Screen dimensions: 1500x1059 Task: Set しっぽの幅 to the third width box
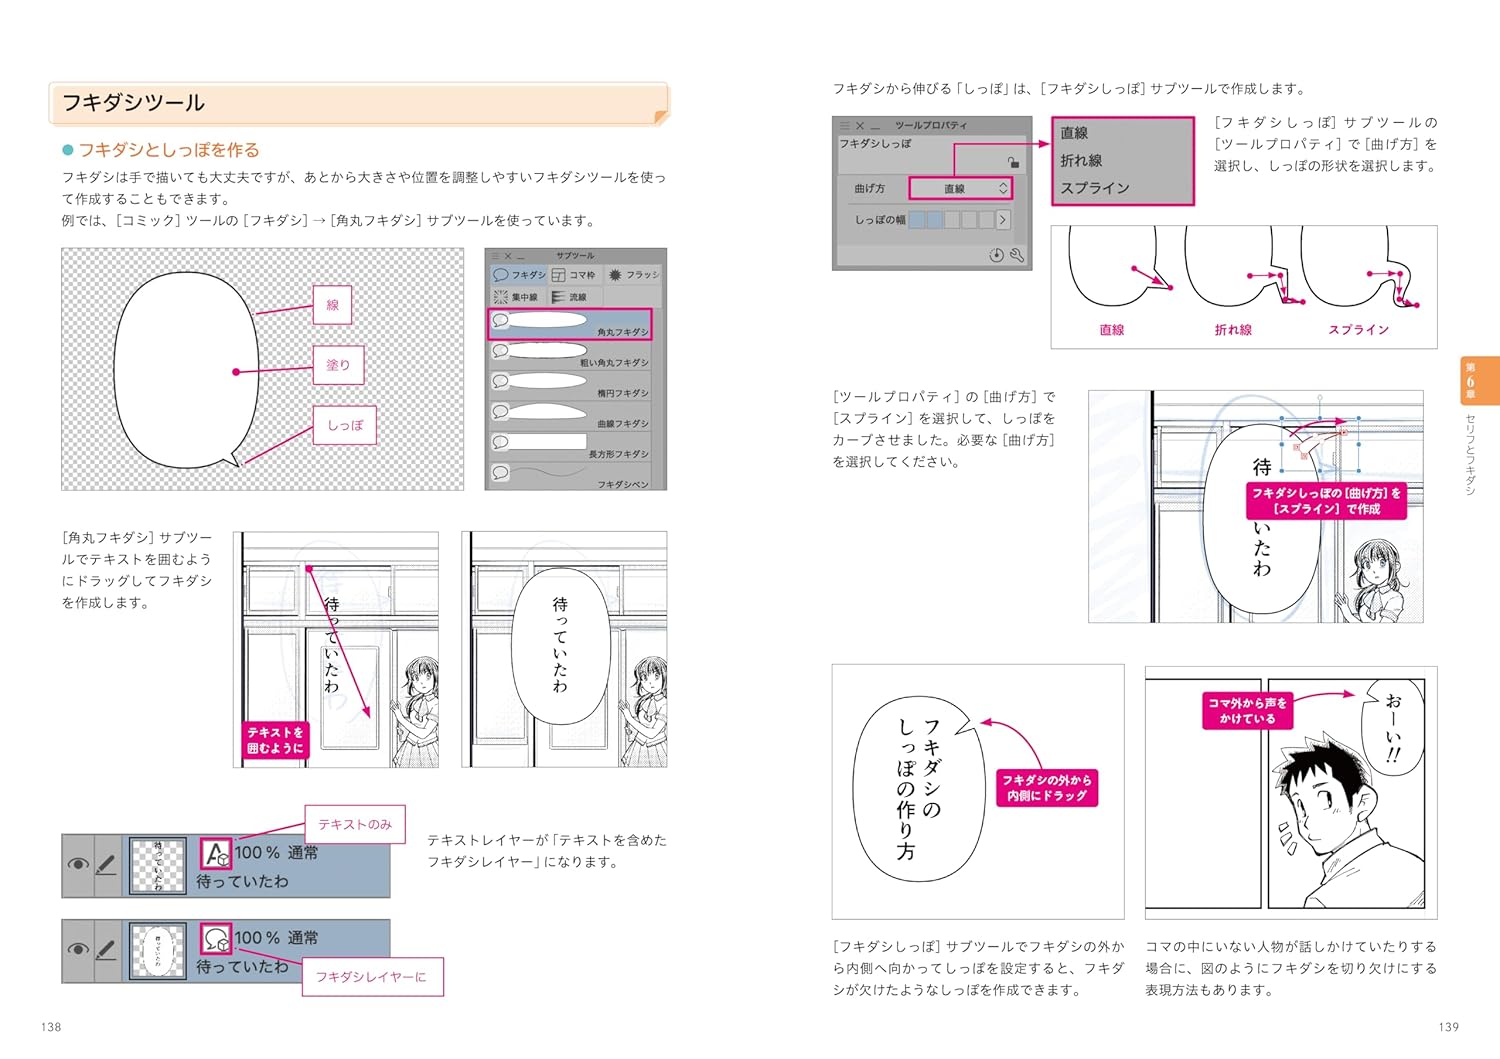click(x=951, y=219)
